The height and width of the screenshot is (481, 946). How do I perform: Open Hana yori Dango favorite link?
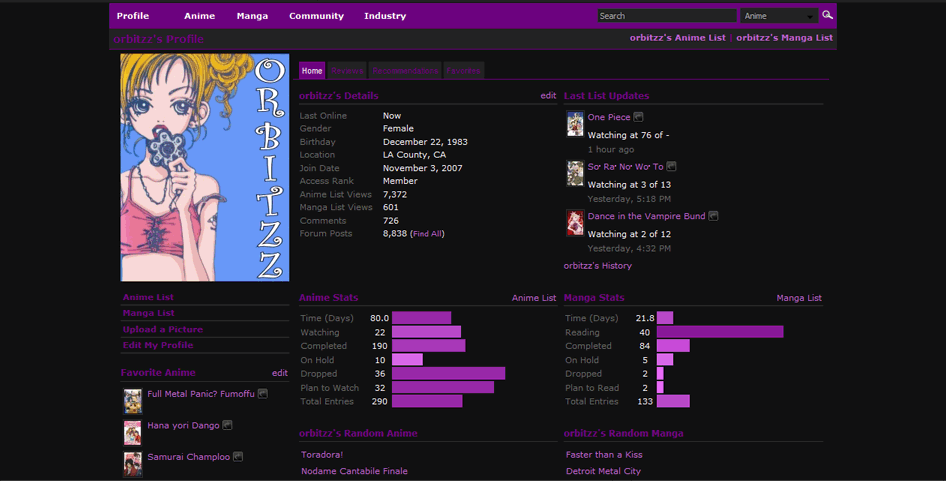point(183,425)
